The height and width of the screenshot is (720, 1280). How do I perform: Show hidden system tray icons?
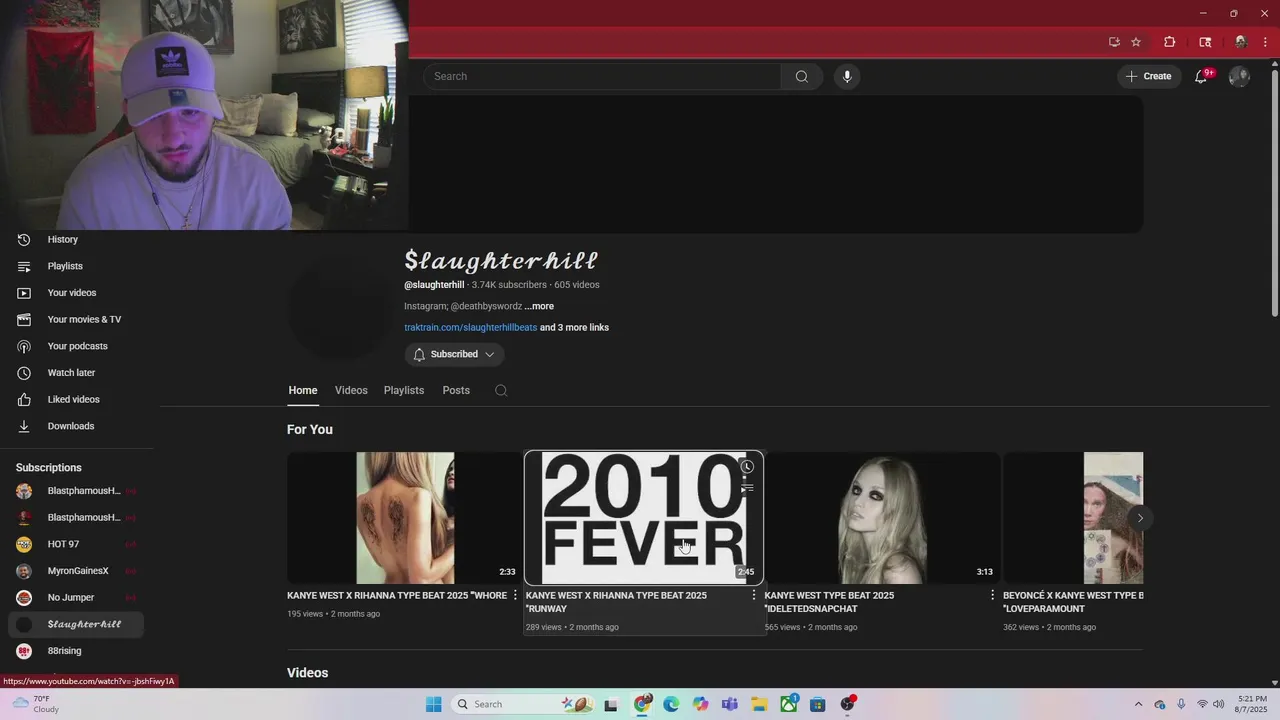[x=1138, y=704]
